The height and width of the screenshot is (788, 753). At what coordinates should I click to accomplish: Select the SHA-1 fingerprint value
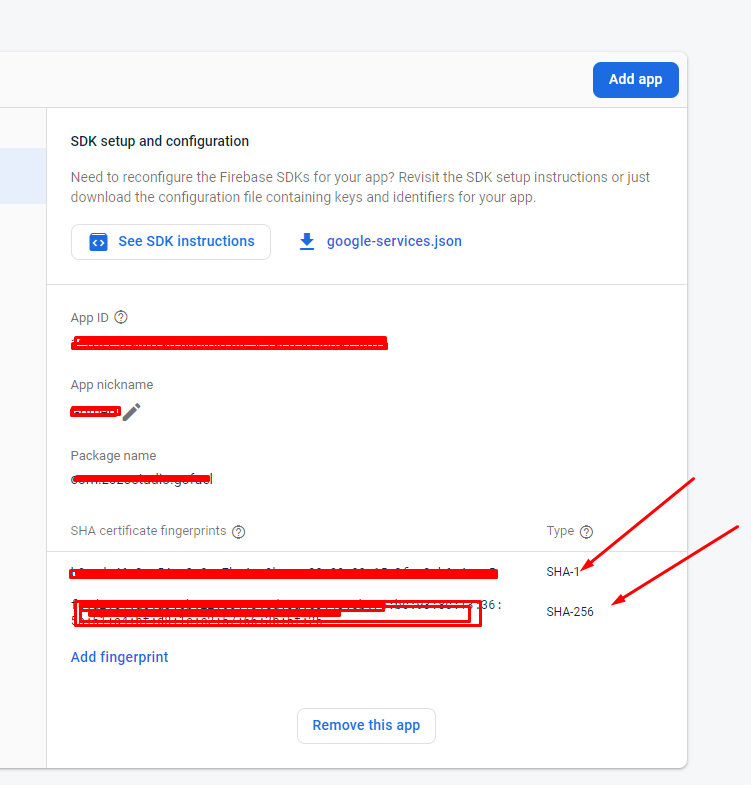283,573
